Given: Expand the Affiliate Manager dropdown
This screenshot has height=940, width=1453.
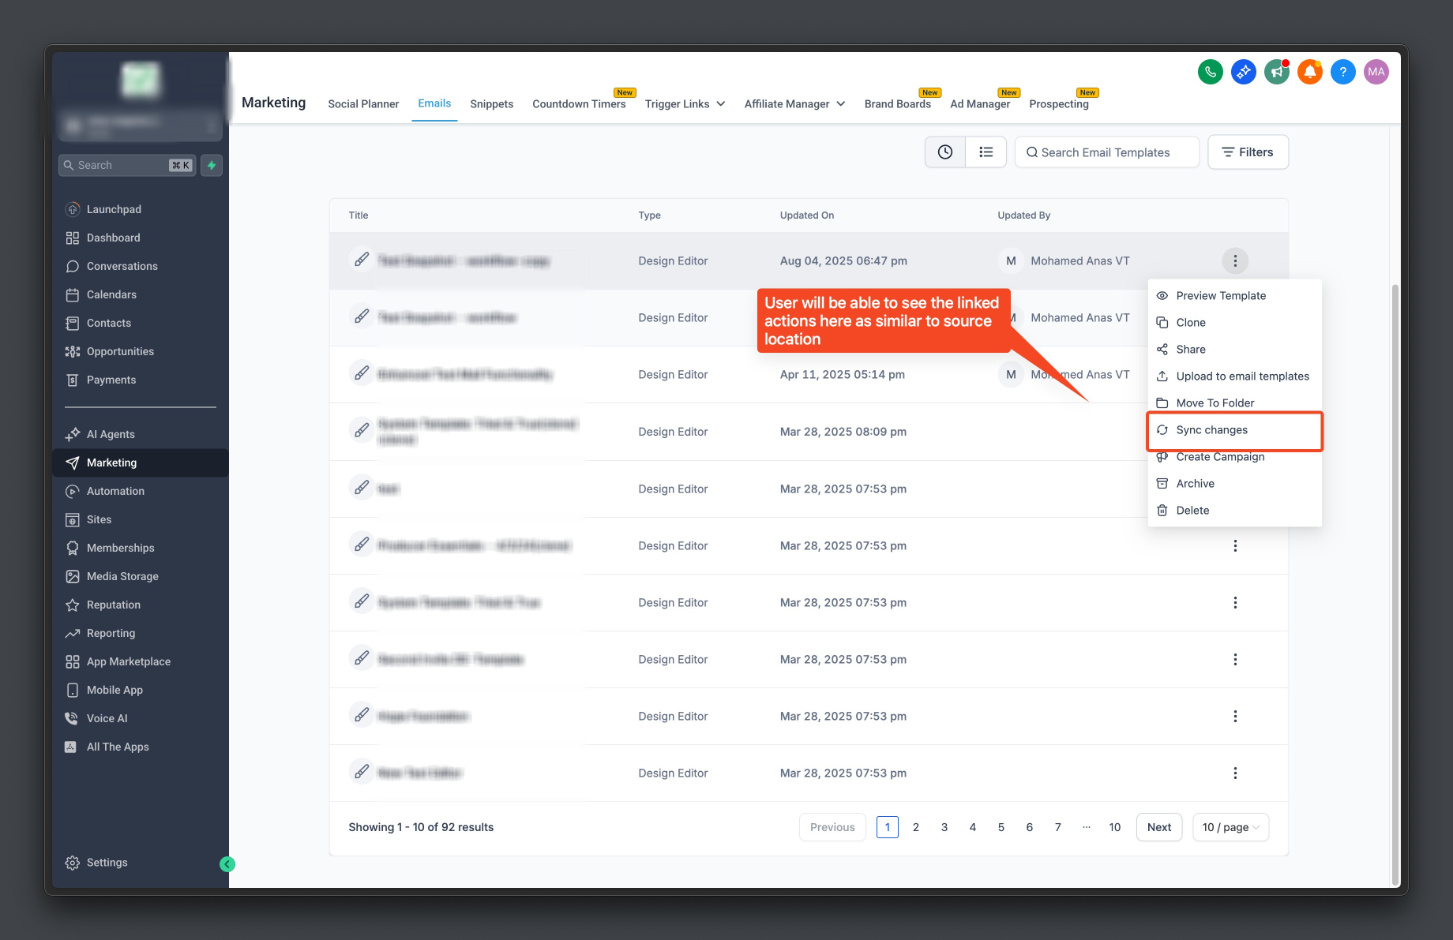Looking at the screenshot, I should 795,104.
